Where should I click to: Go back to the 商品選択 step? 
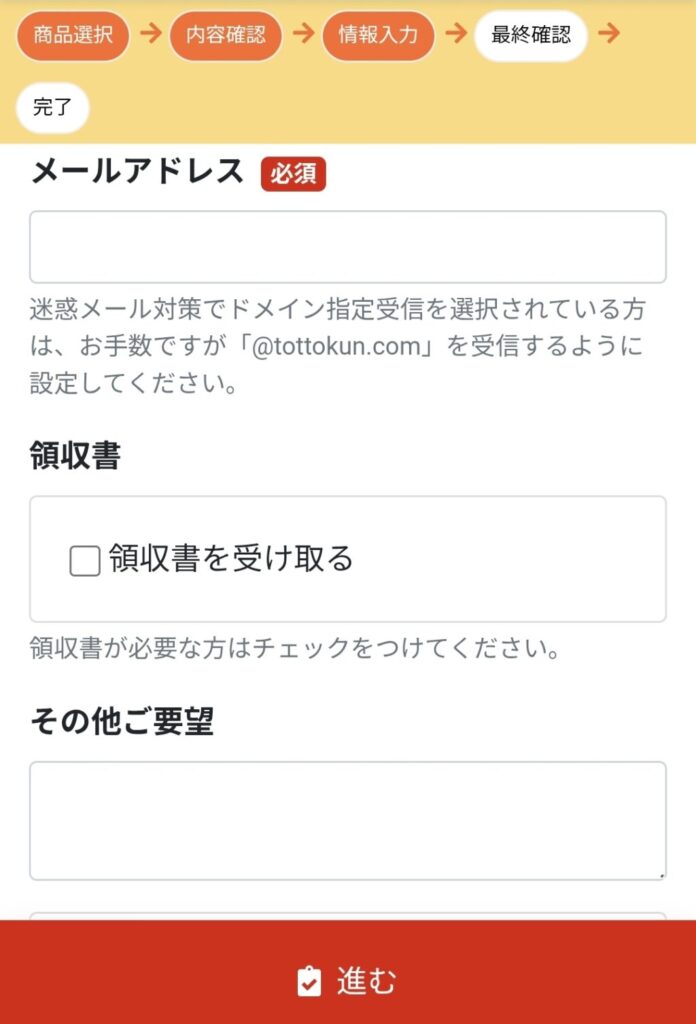pos(73,36)
